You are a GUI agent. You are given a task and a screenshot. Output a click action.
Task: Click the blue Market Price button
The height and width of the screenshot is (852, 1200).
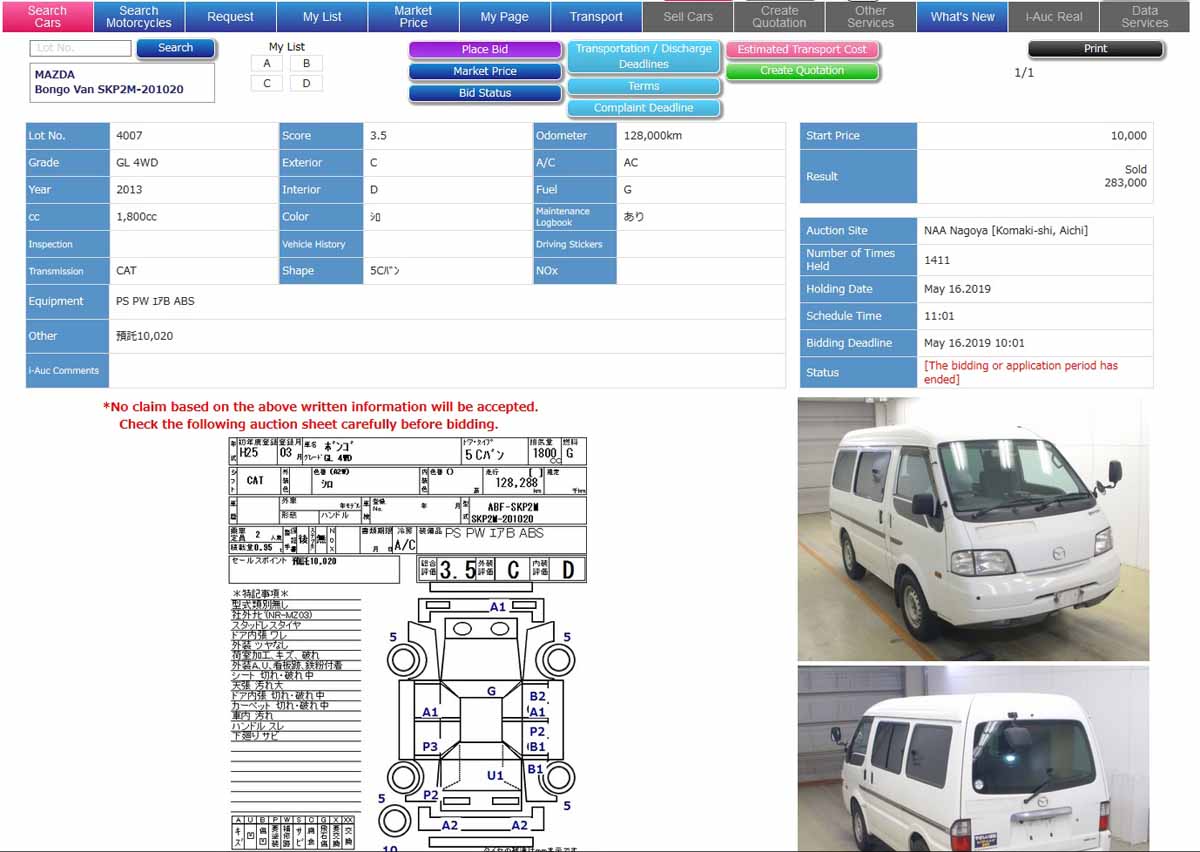[485, 72]
